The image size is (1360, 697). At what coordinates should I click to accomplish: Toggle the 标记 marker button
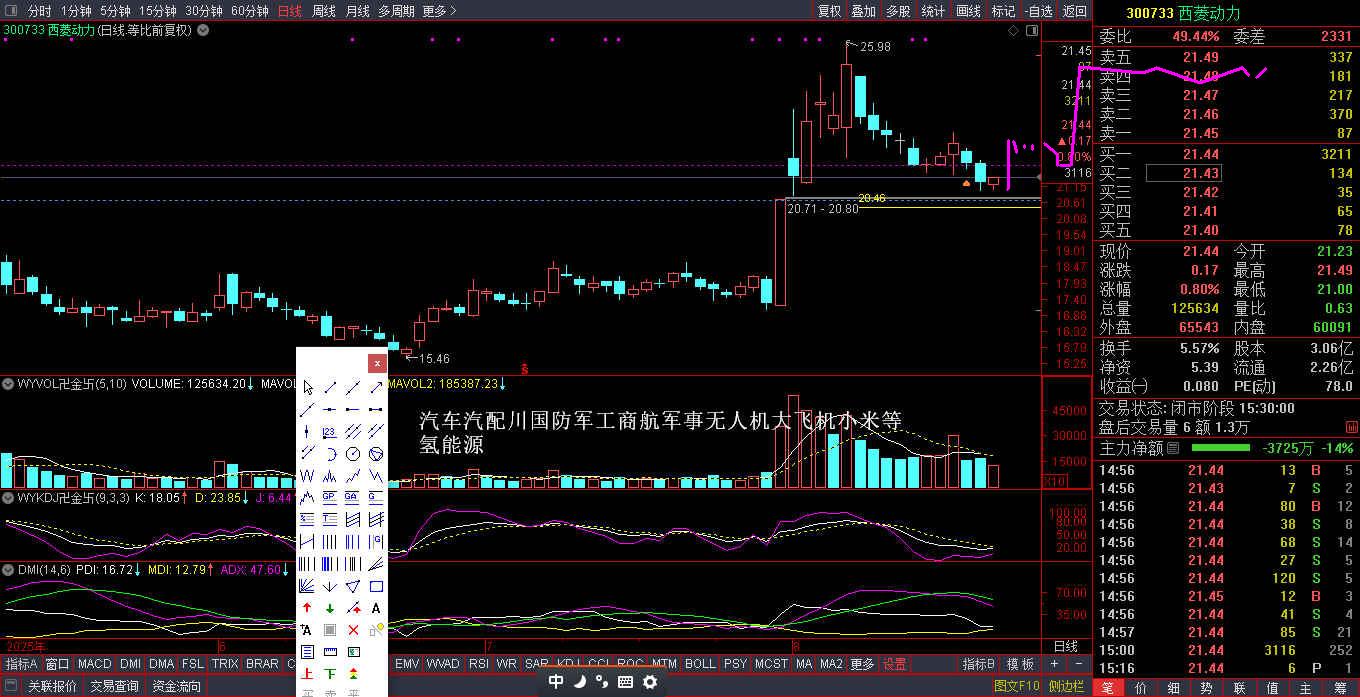[1002, 11]
